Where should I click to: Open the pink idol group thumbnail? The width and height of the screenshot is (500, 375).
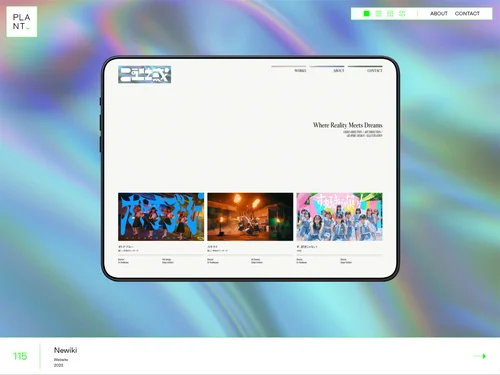(x=340, y=217)
